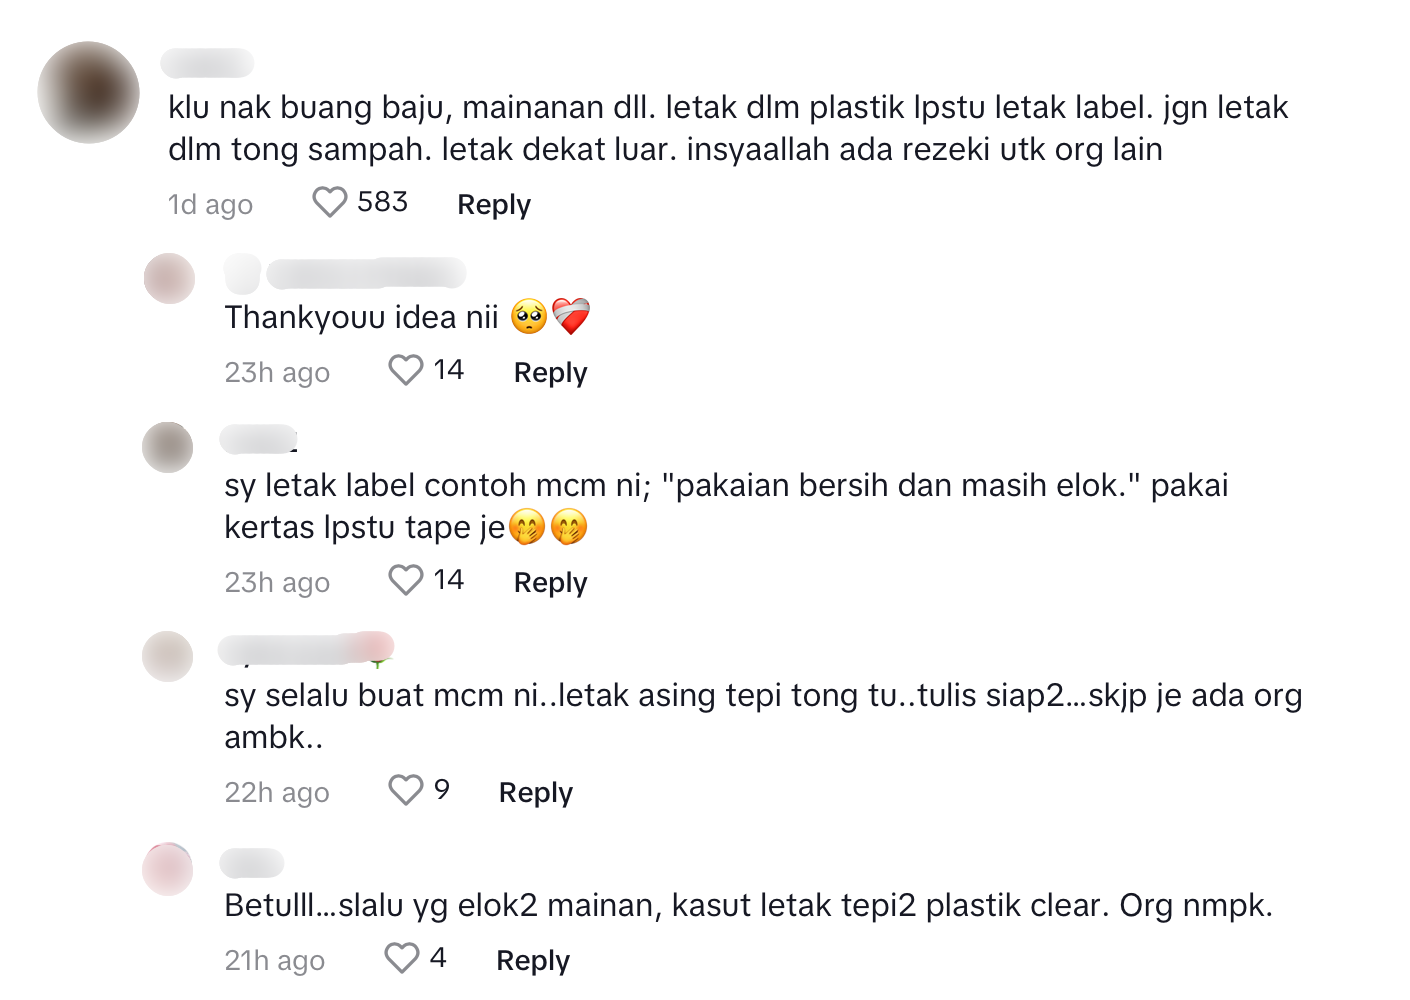1410x1000 pixels.
Task: Like the top comment with 583 likes
Action: tap(329, 202)
